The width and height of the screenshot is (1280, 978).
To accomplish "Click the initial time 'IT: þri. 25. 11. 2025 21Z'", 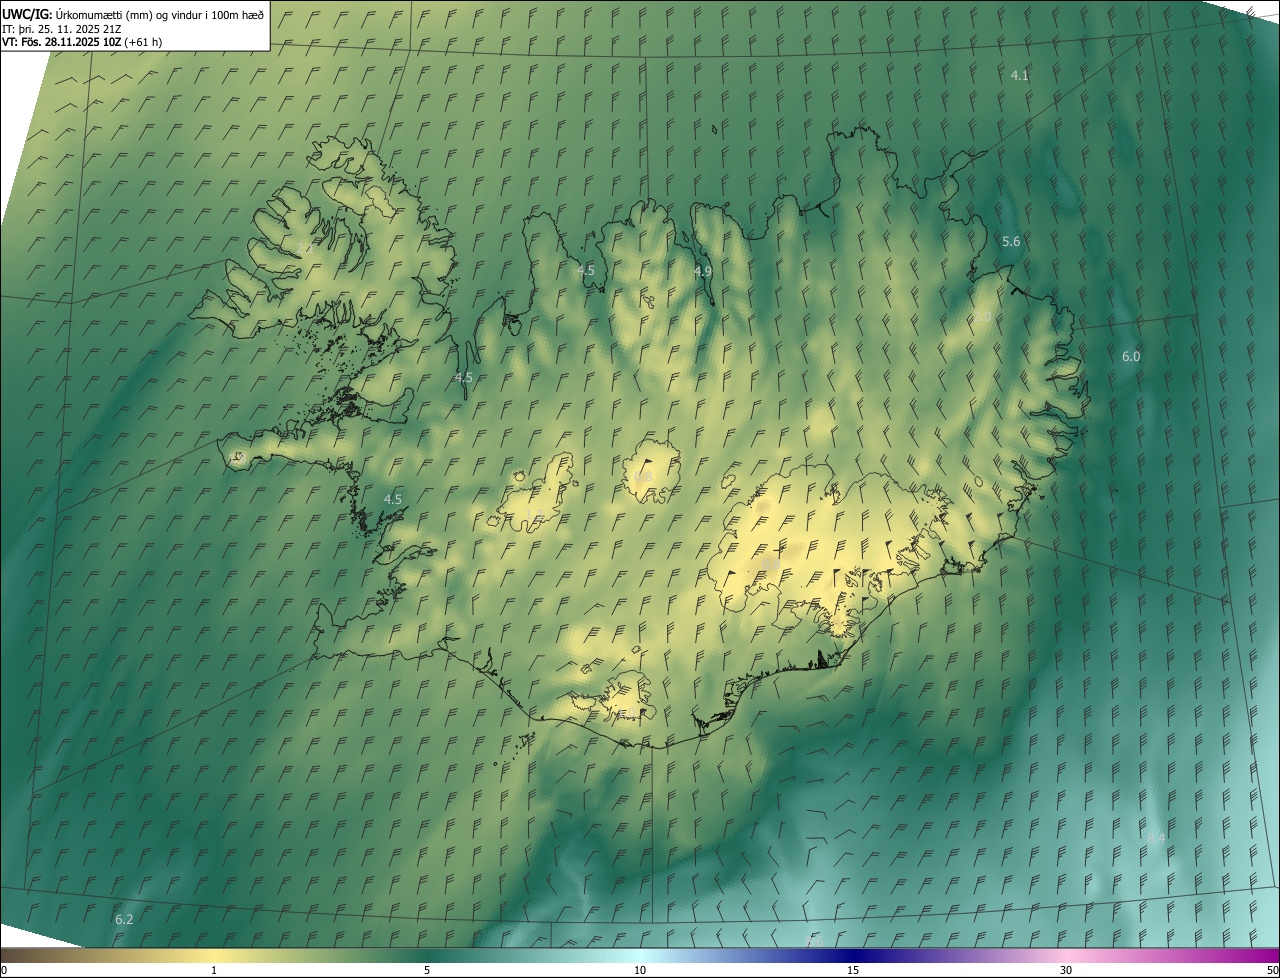I will (x=62, y=28).
